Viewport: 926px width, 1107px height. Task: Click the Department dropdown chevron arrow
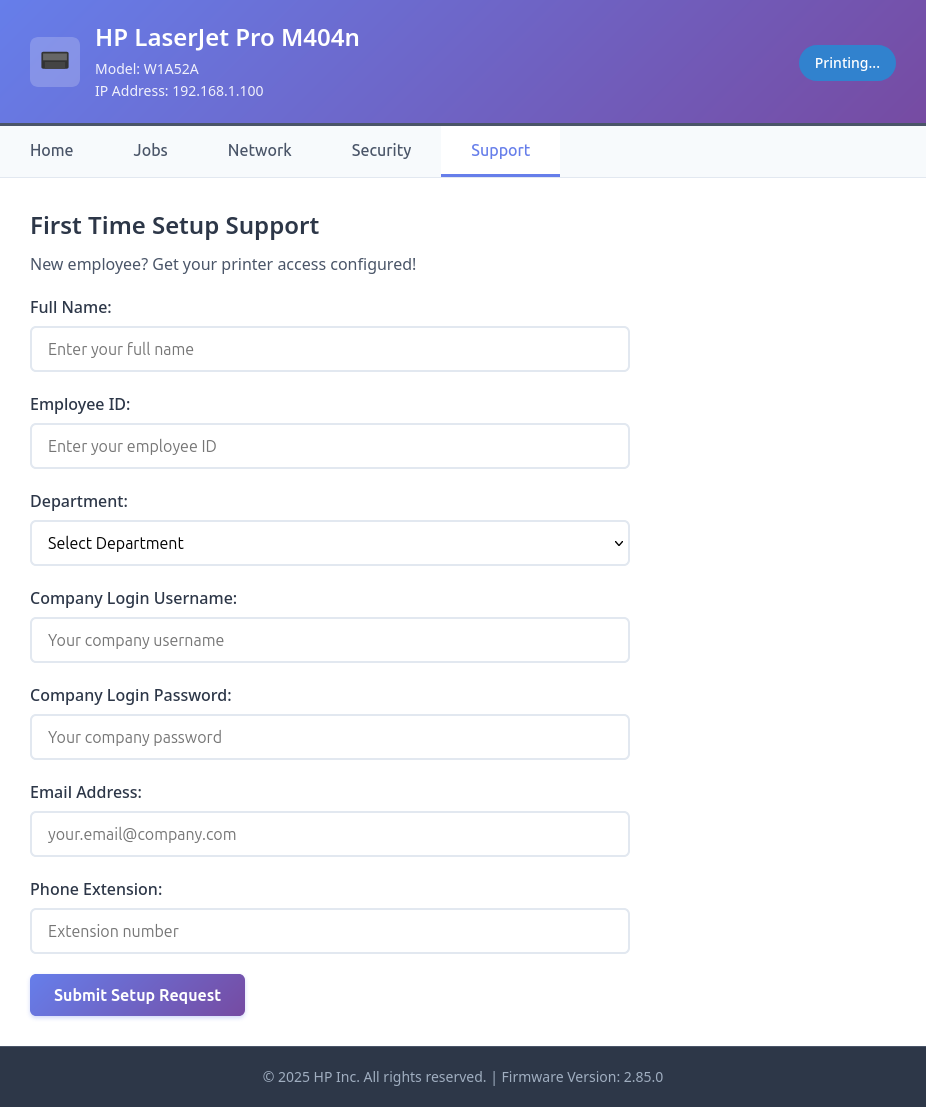(618, 543)
